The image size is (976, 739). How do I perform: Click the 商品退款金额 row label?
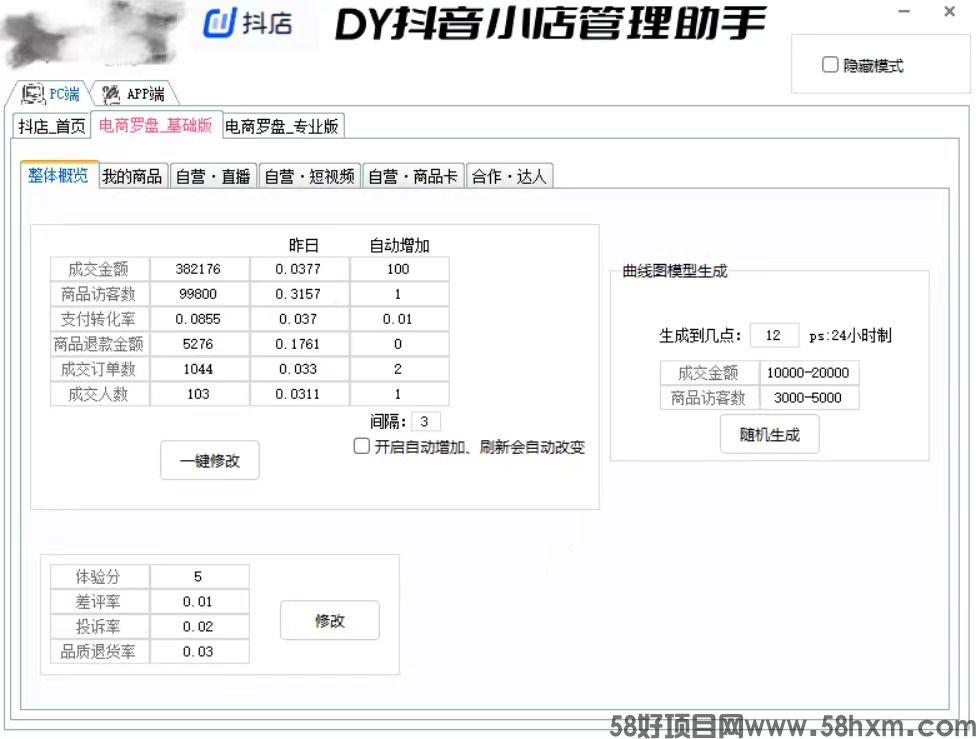click(100, 344)
